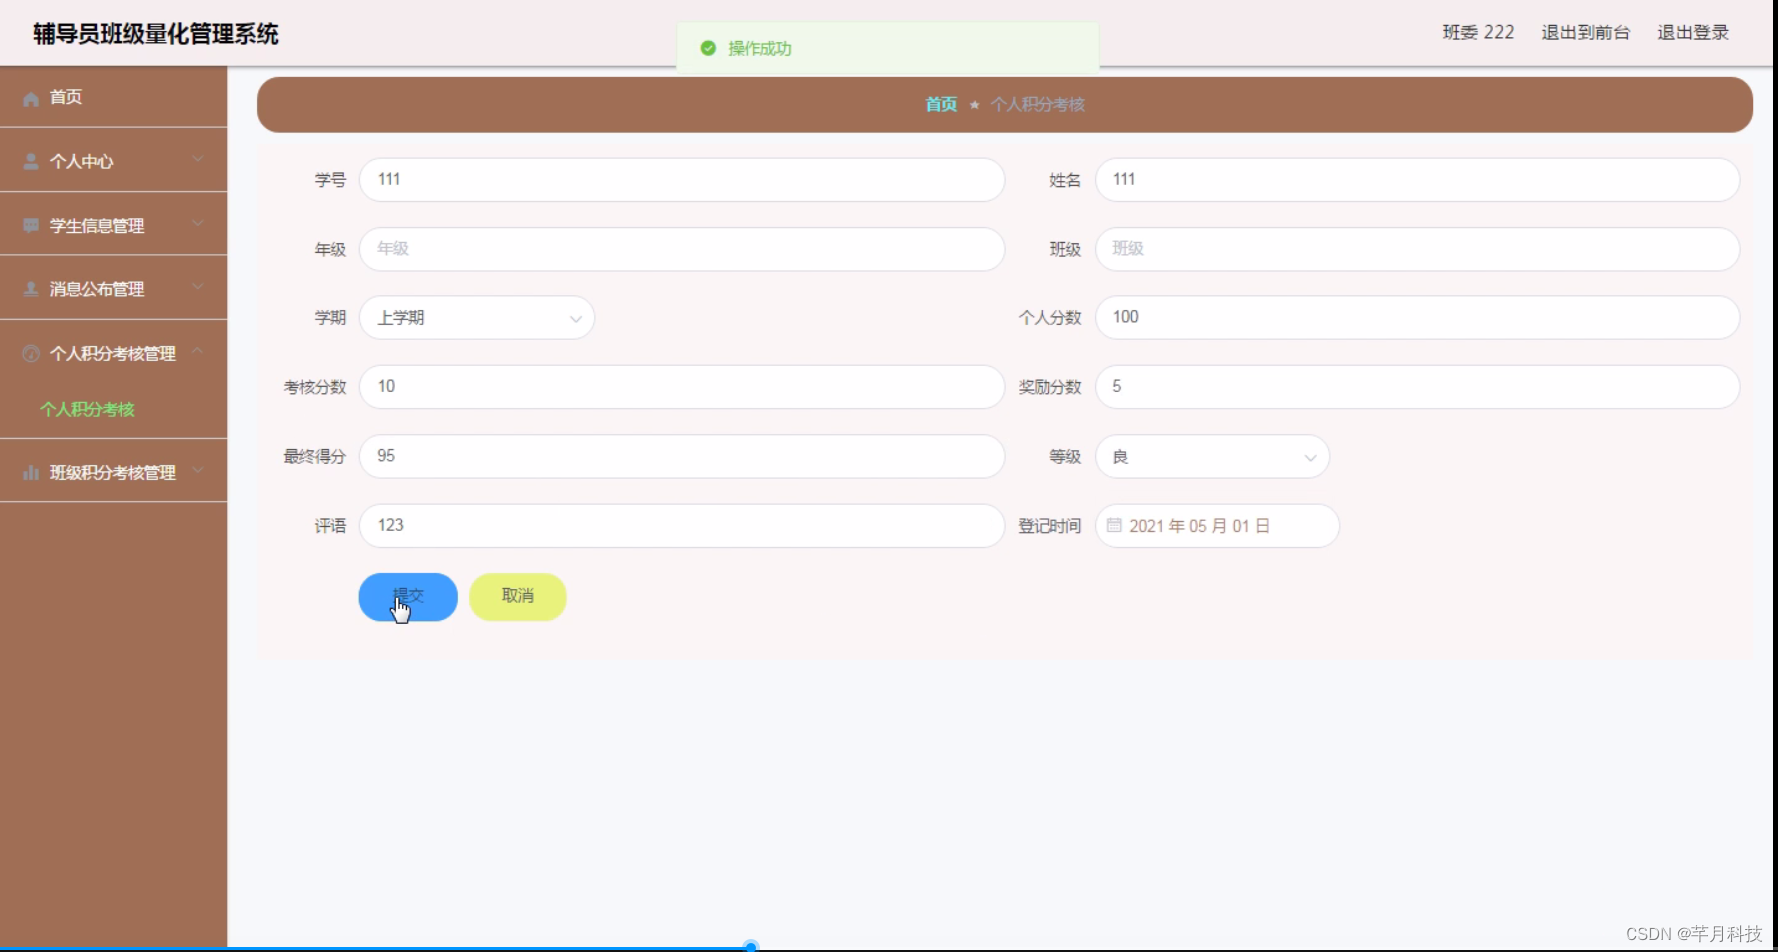Click inside the empty 年级 input field

point(680,249)
